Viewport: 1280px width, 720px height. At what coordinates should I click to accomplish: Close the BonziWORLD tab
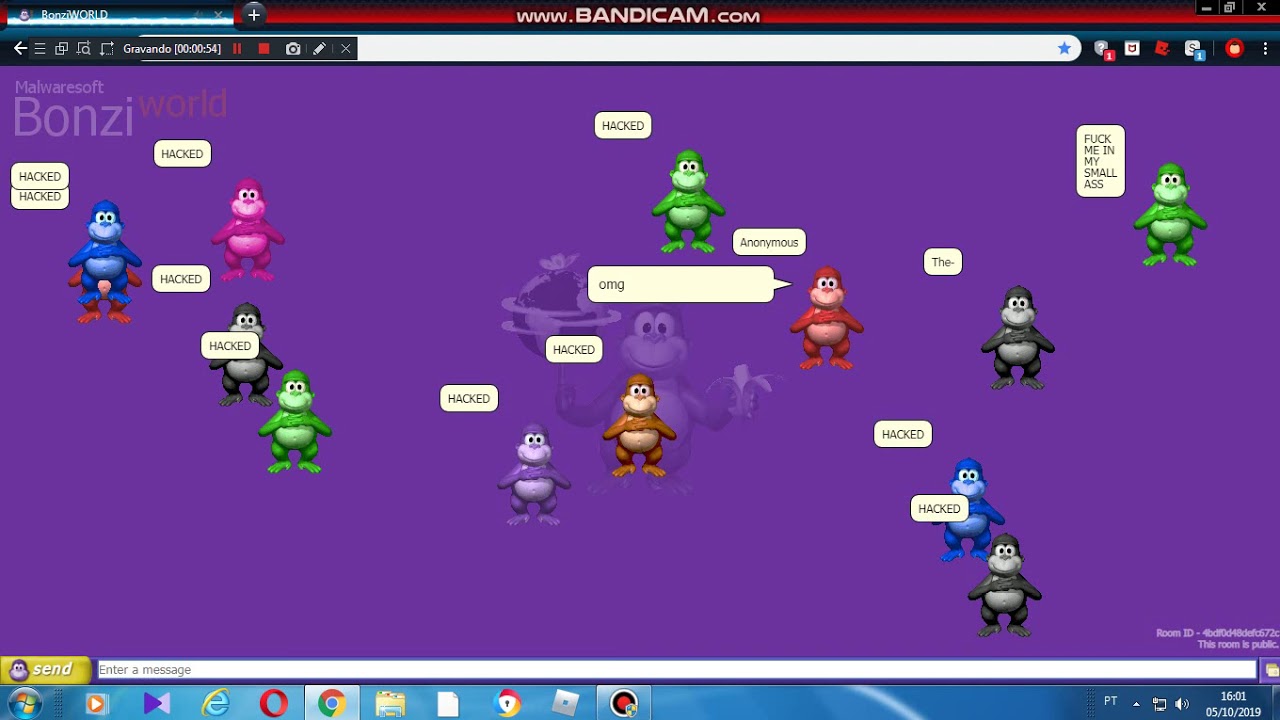click(x=218, y=15)
